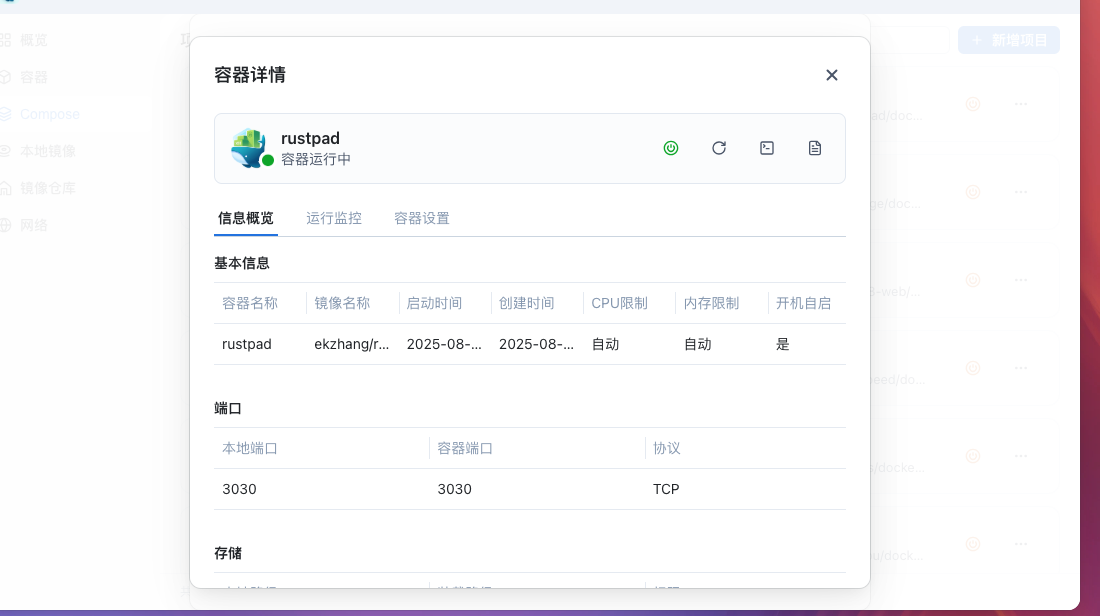Open the 网络 sidebar item
1100x616 pixels.
point(34,225)
